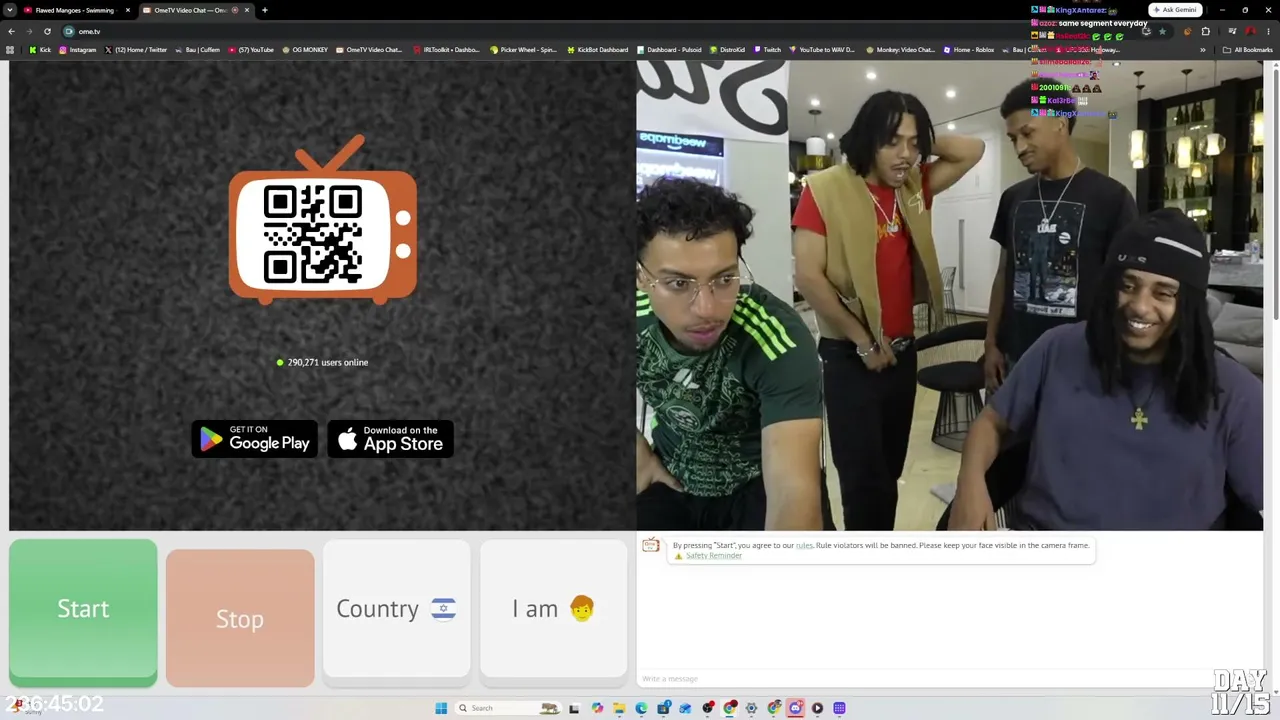Open Discord from the taskbar
Viewport: 1280px width, 720px height.
point(795,708)
